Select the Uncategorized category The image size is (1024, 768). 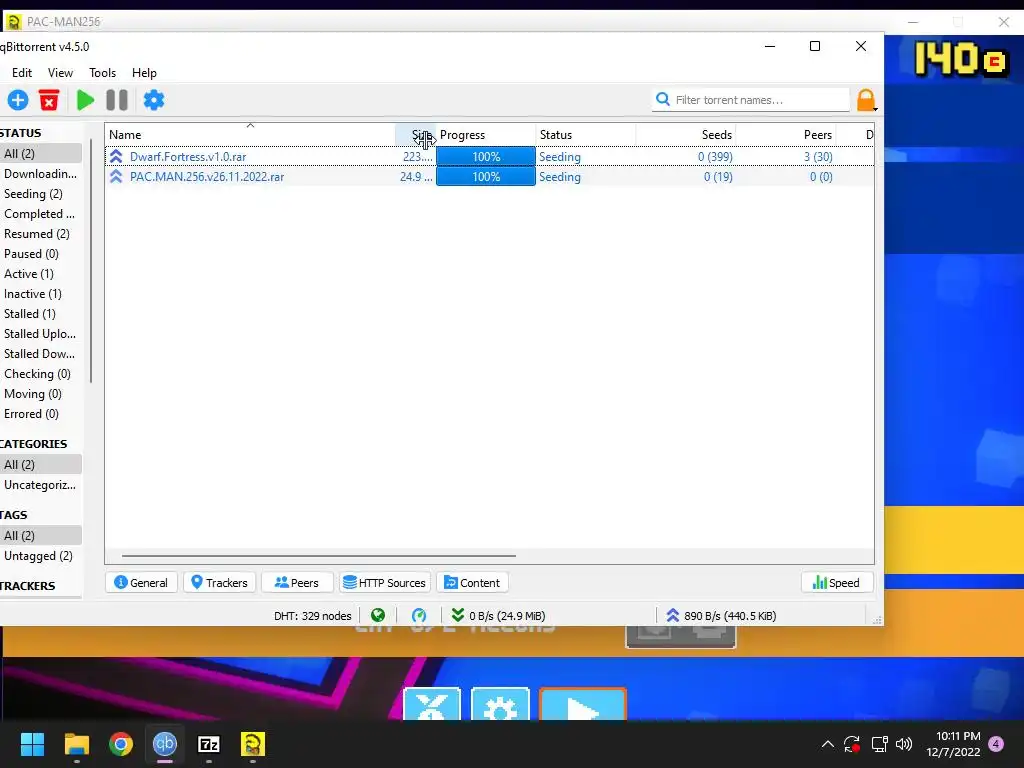[40, 485]
